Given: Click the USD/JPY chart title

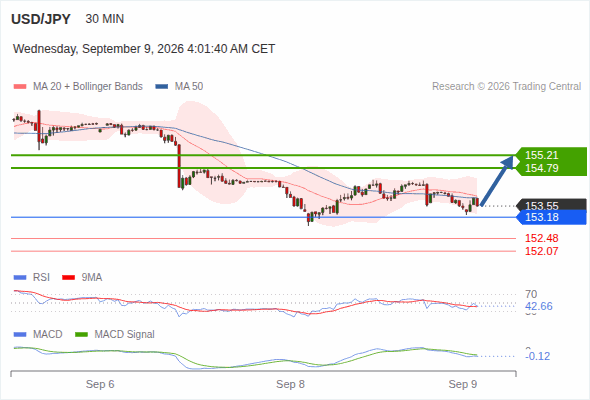Looking at the screenshot, I should 41,19.
